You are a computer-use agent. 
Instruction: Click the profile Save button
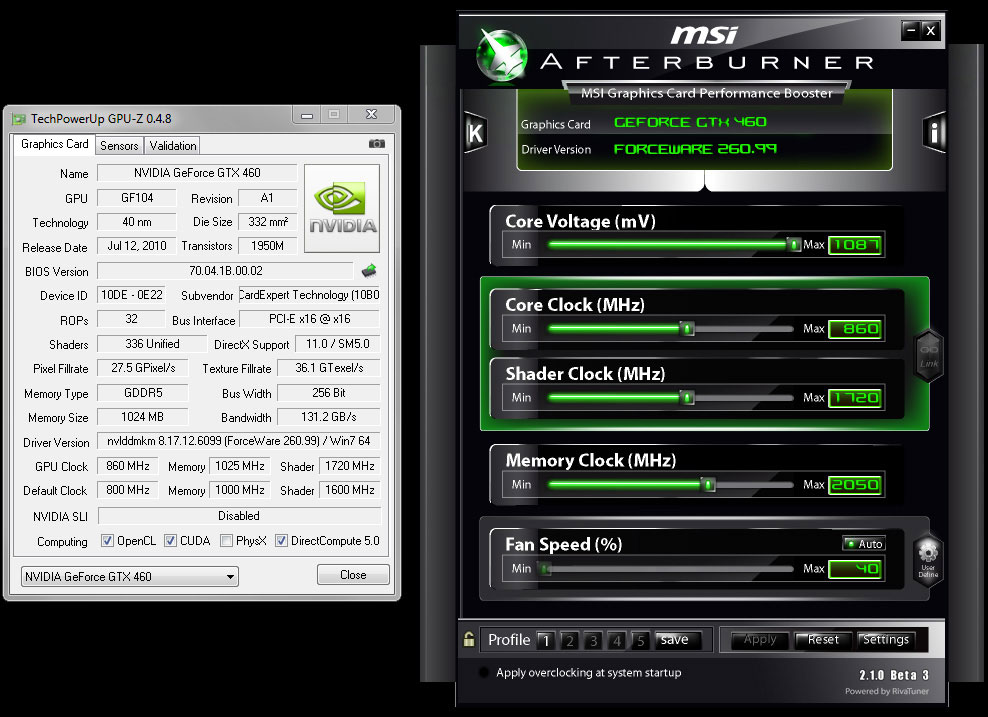tap(677, 640)
